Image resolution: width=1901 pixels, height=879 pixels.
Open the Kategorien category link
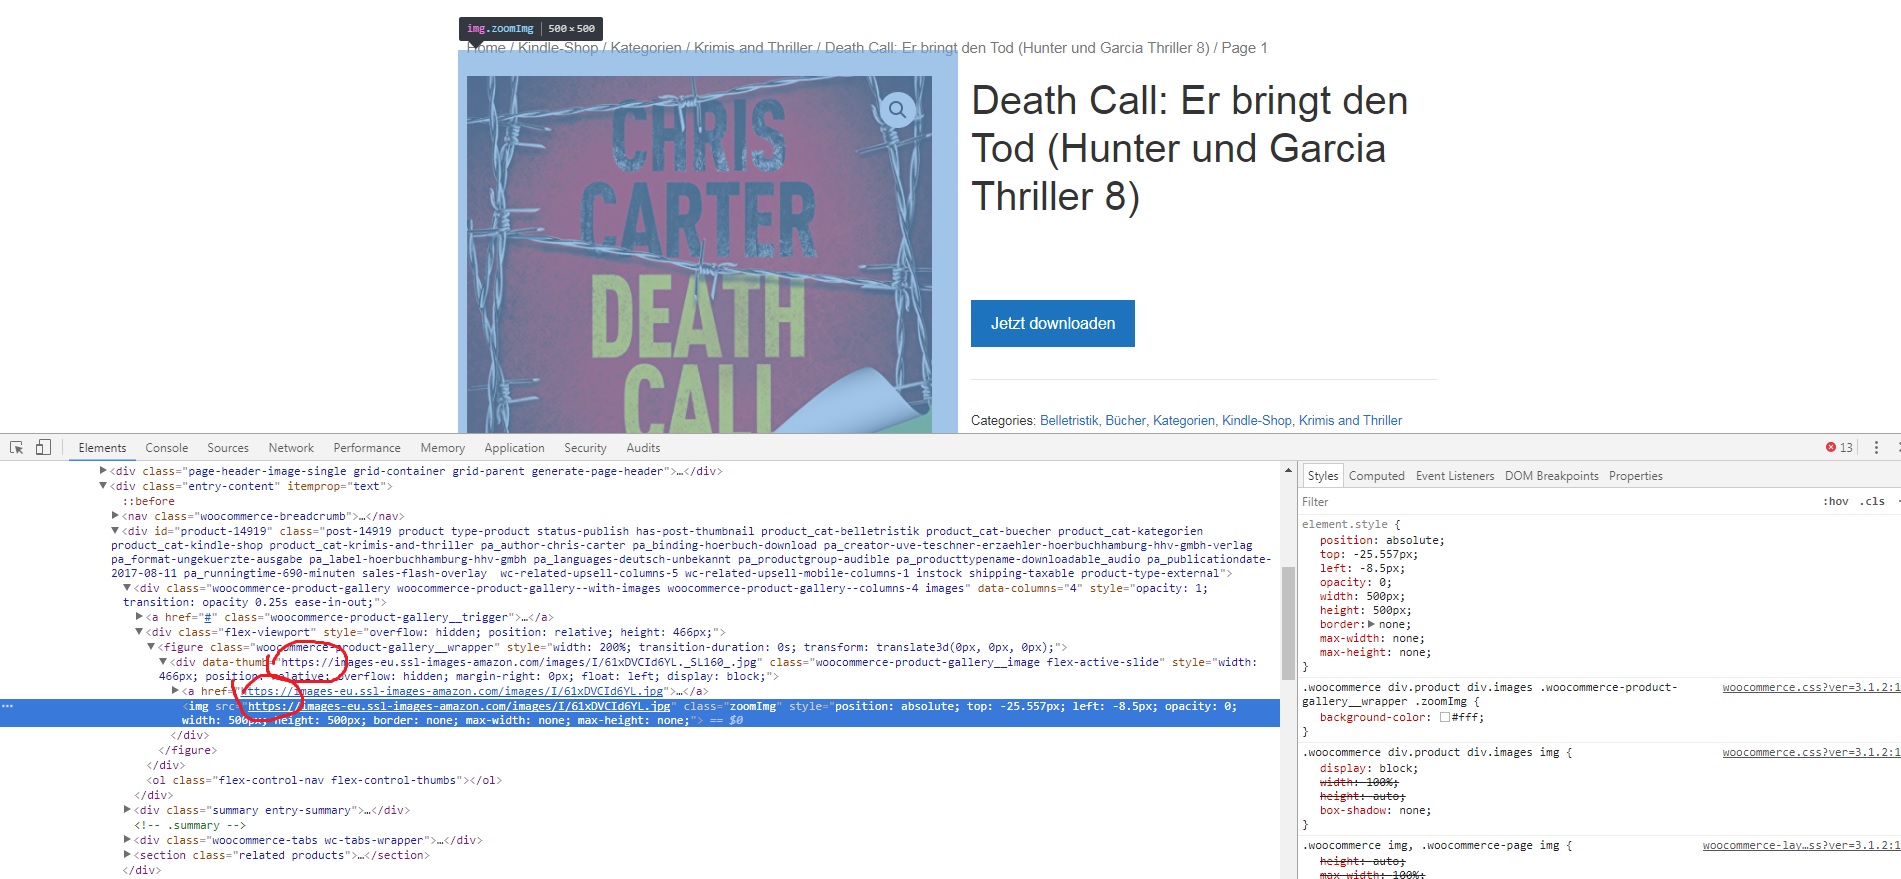click(x=1184, y=421)
